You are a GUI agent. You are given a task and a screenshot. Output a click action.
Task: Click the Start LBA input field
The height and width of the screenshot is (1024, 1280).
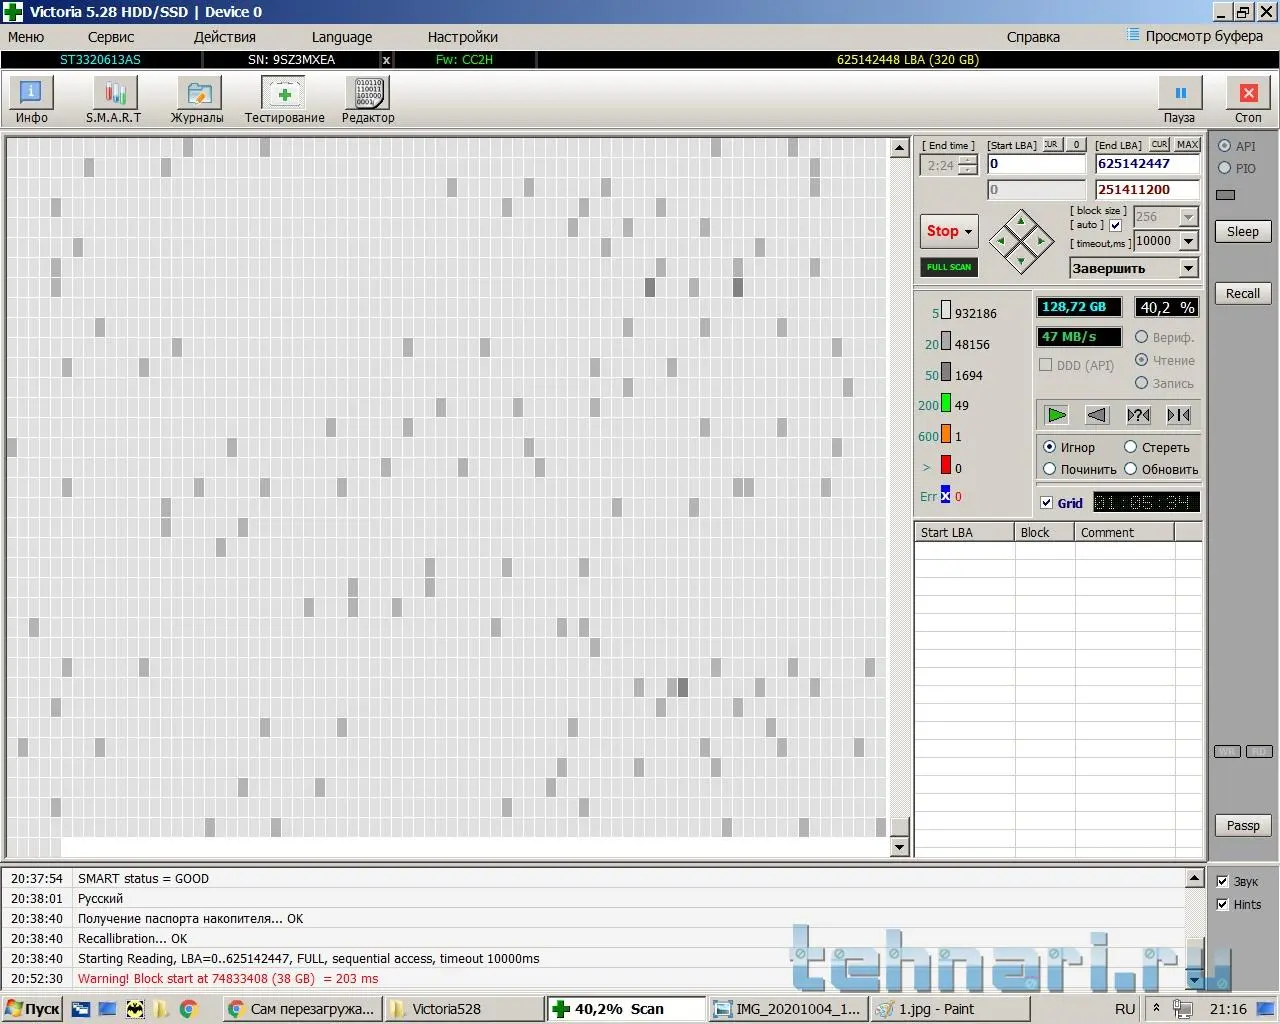1036,164
